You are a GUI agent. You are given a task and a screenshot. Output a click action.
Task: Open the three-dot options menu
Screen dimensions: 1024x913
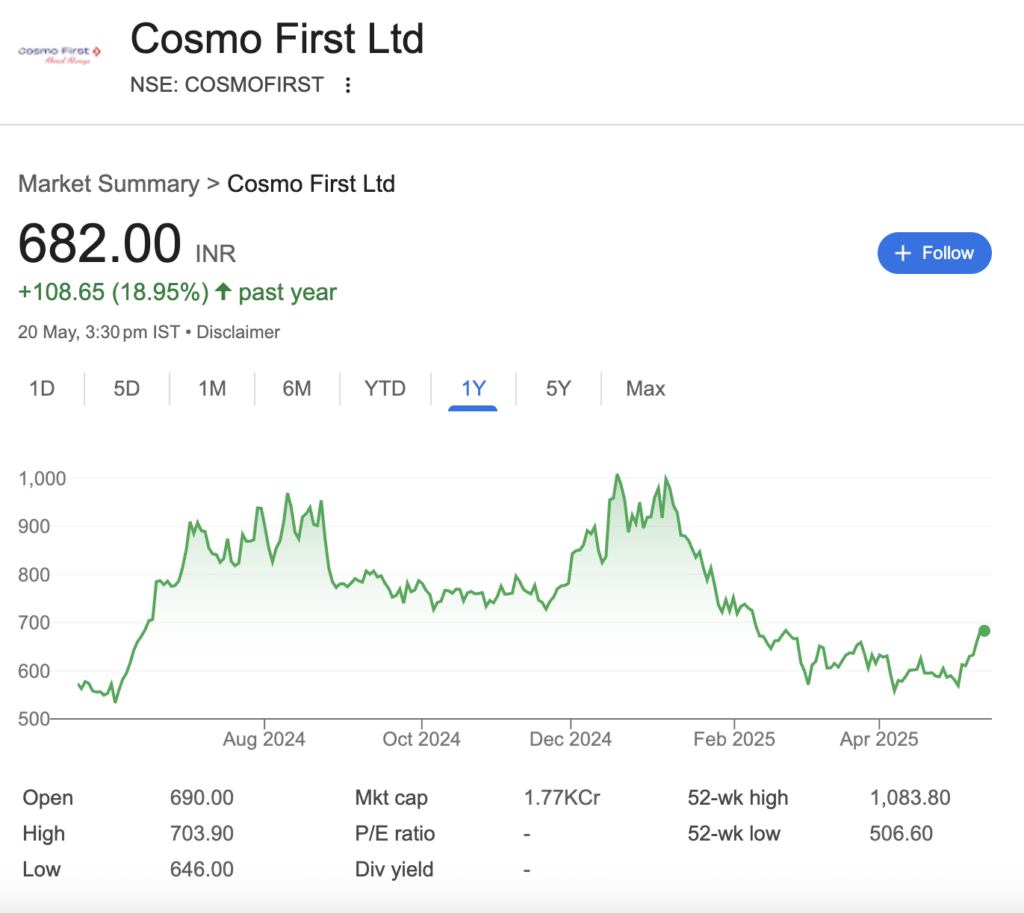coord(348,85)
